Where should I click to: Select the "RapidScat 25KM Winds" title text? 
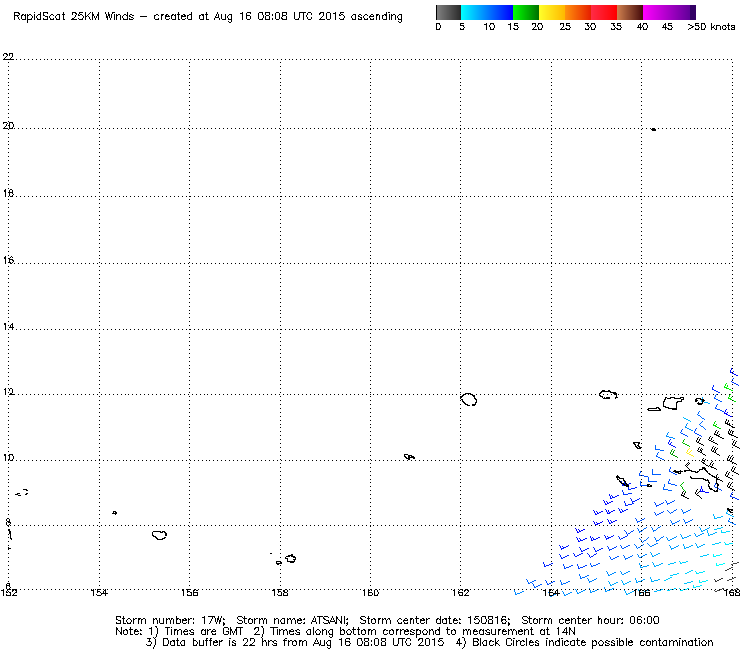74,17
